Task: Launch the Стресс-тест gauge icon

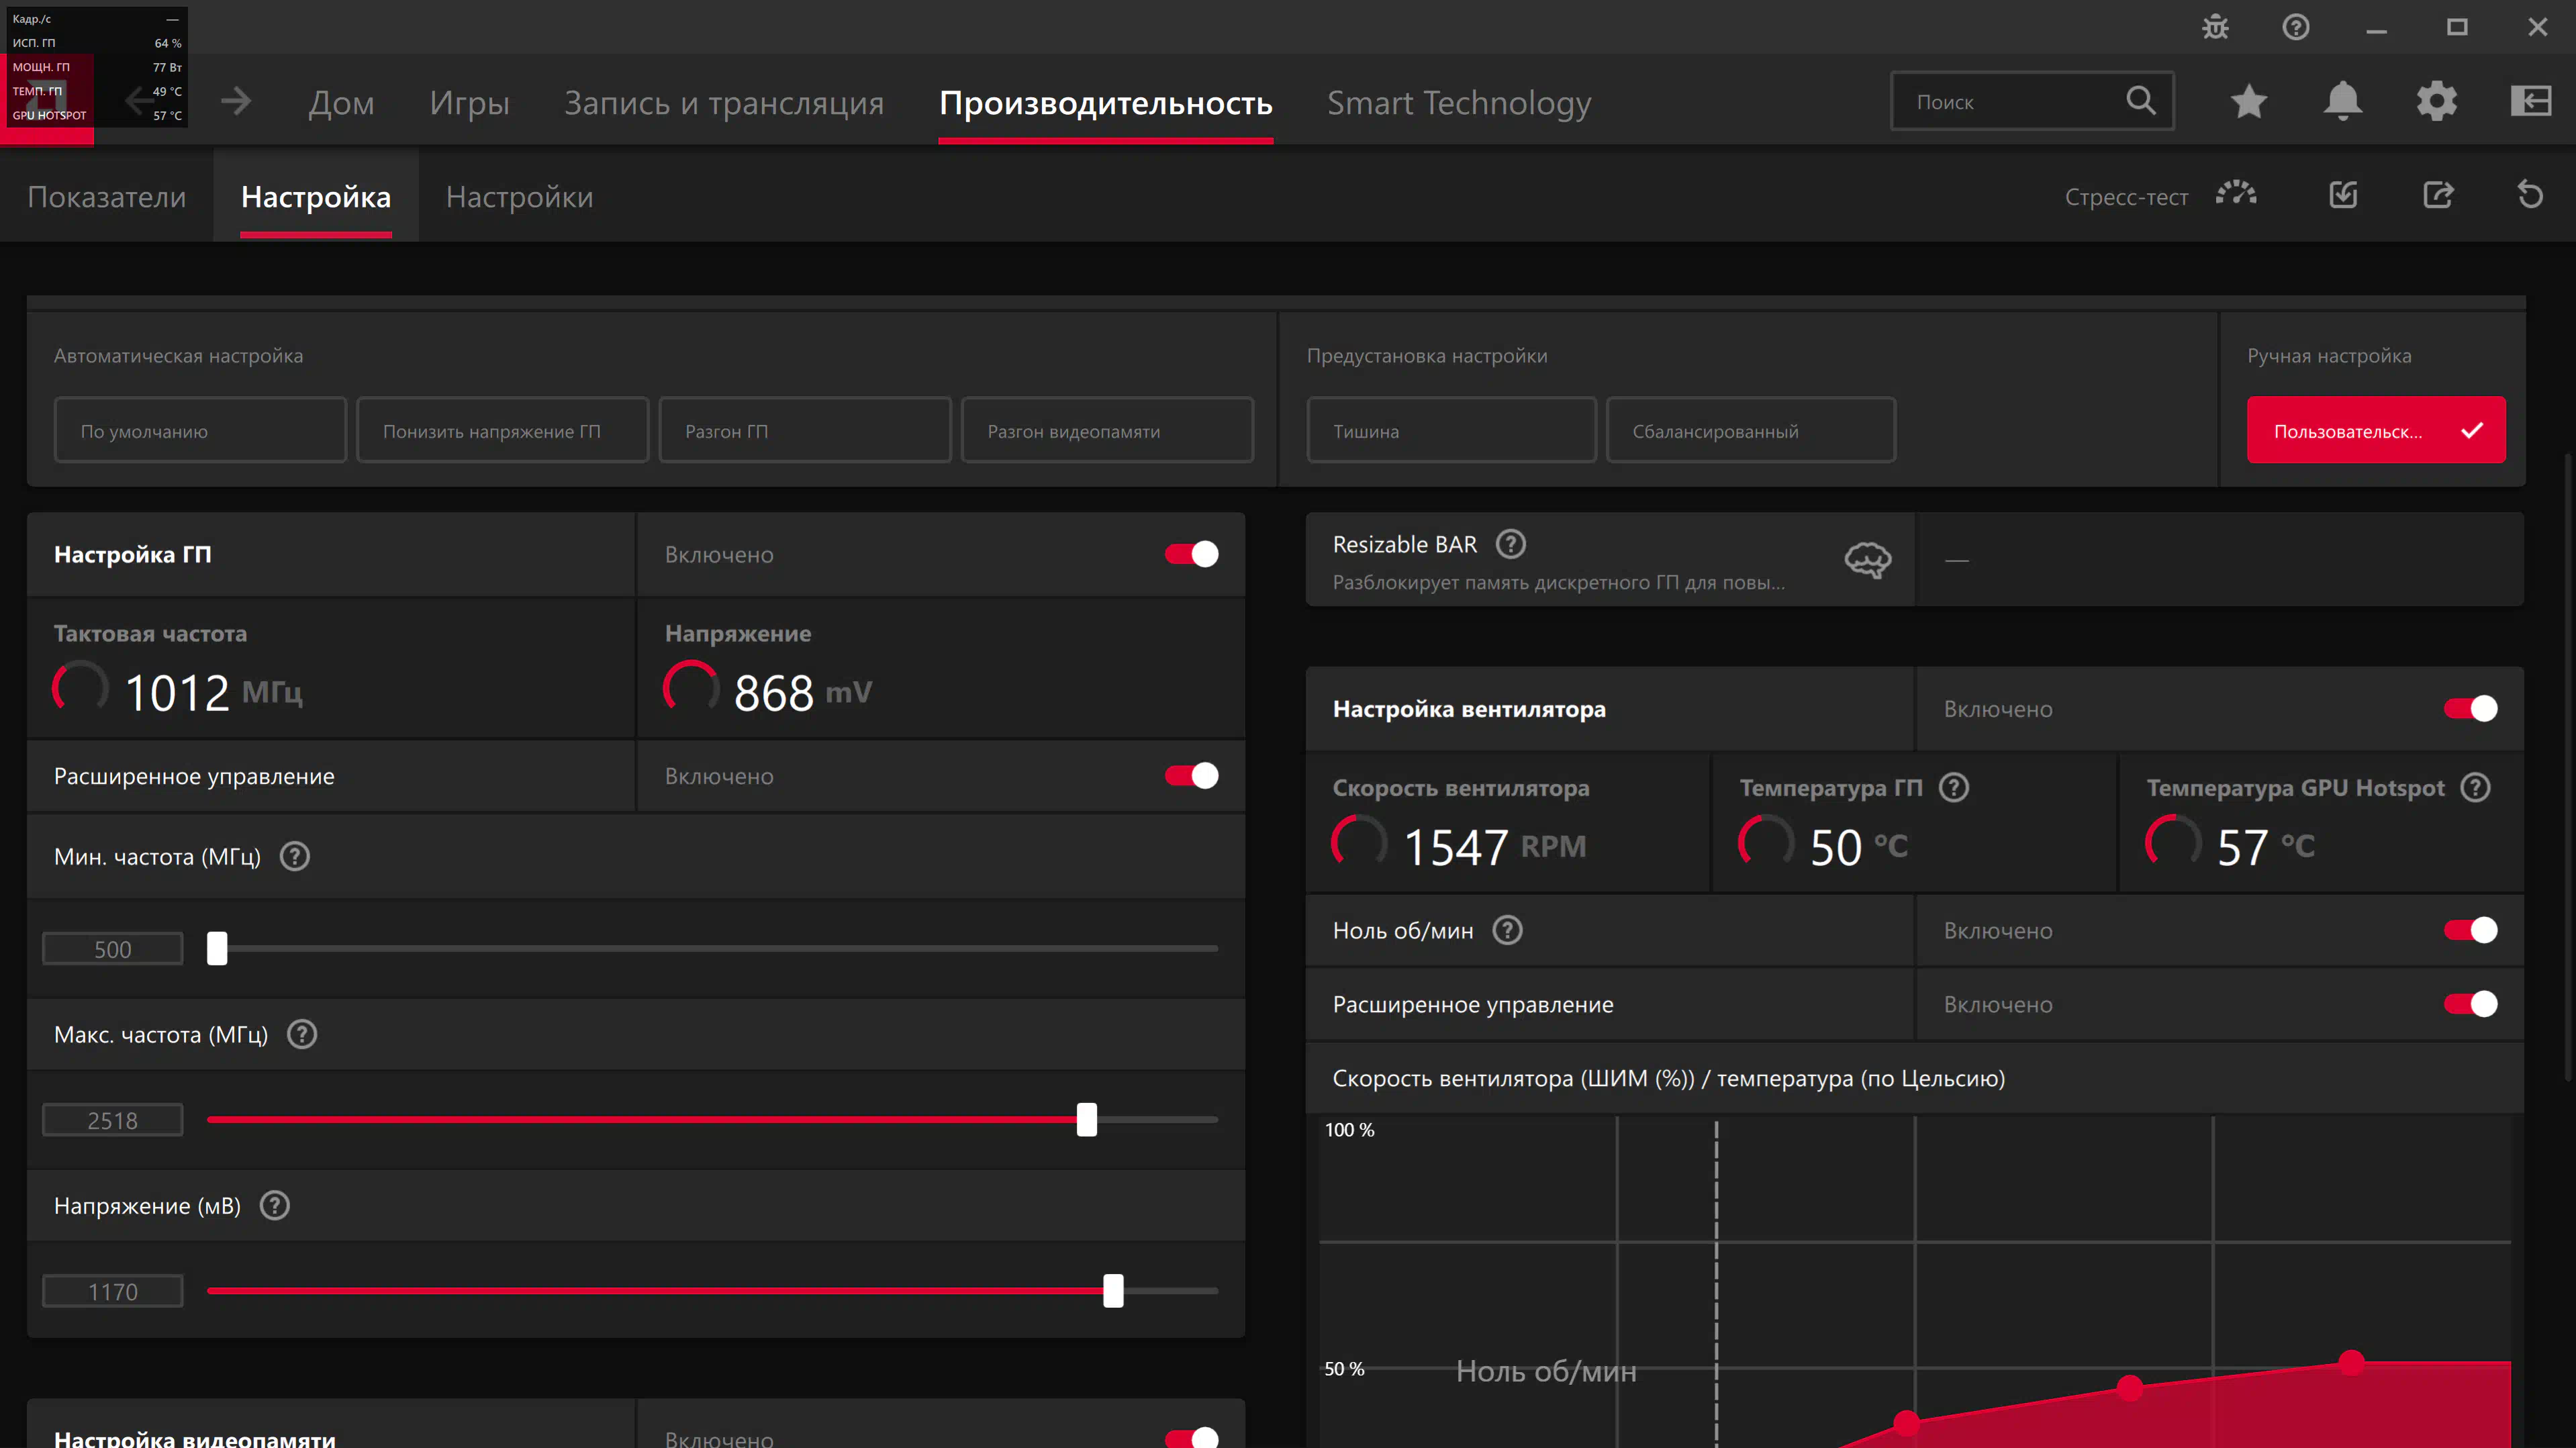Action: pyautogui.click(x=2236, y=195)
